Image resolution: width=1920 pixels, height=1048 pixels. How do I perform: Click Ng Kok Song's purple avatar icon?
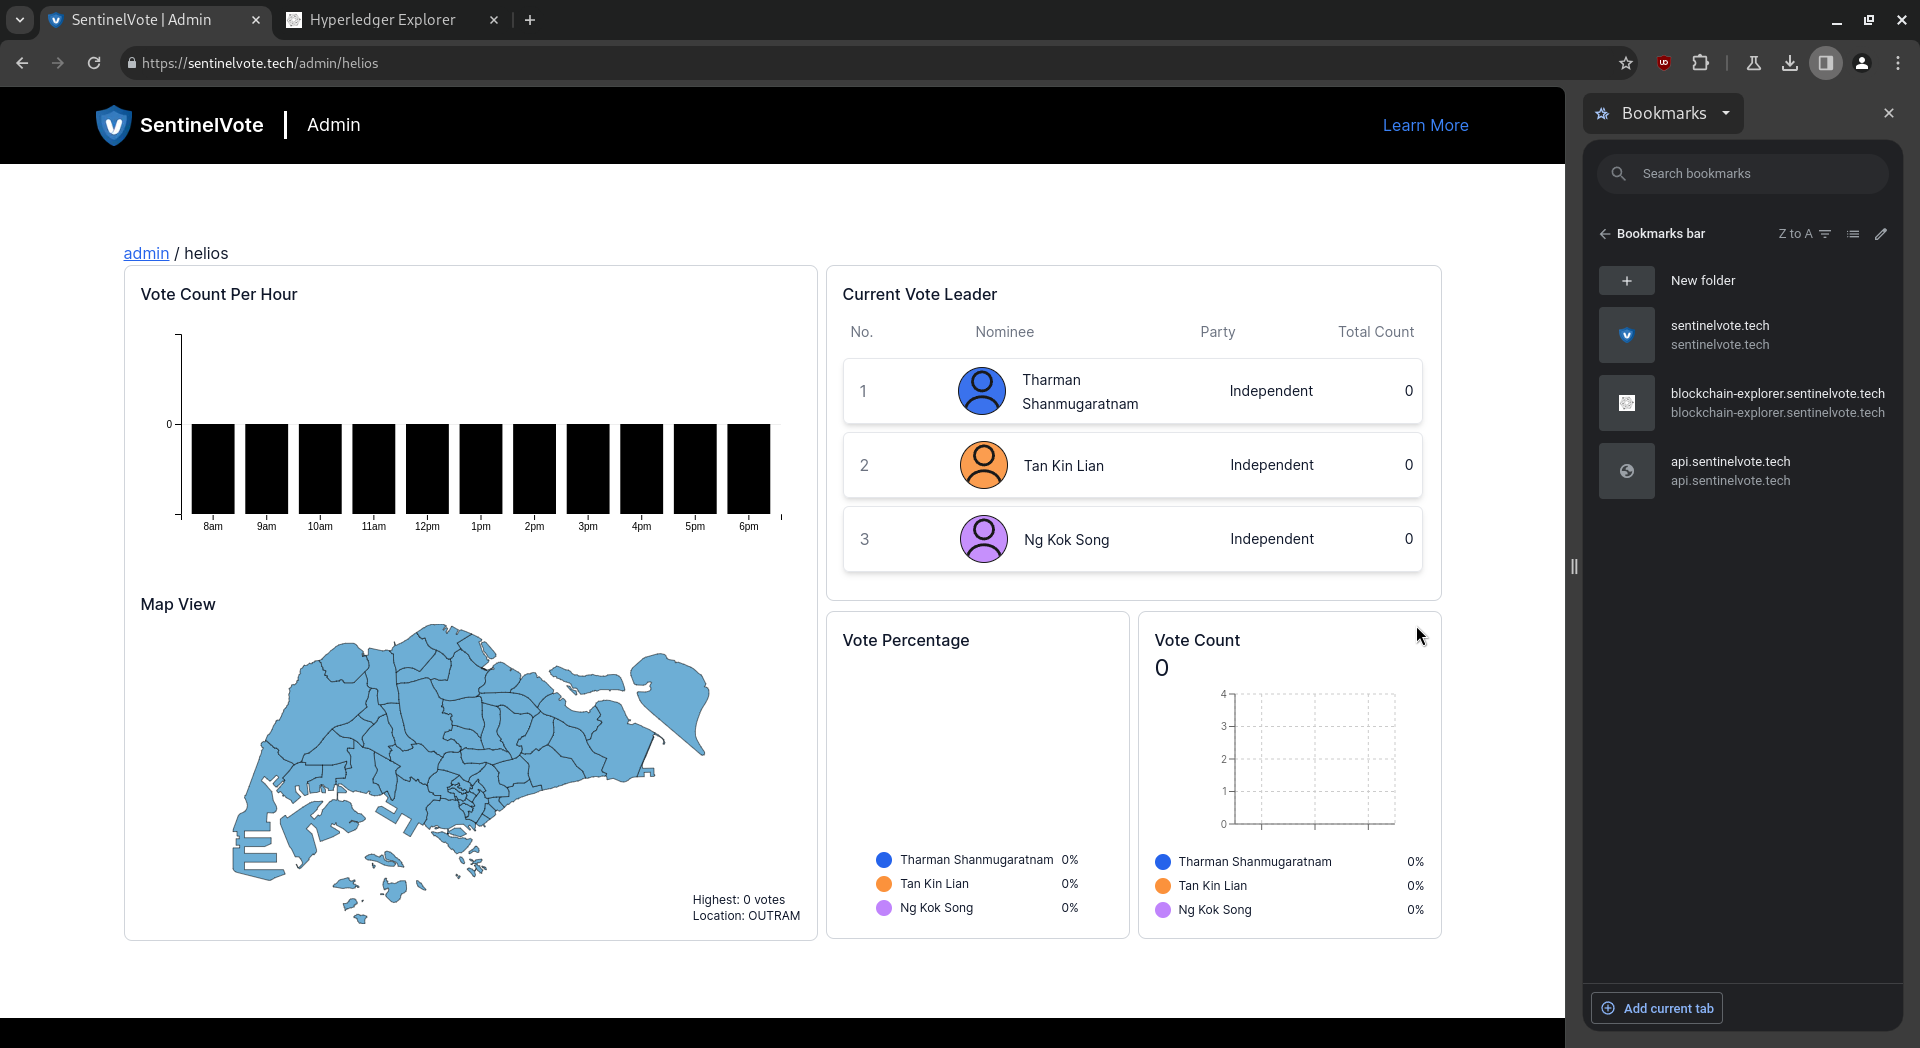click(983, 539)
